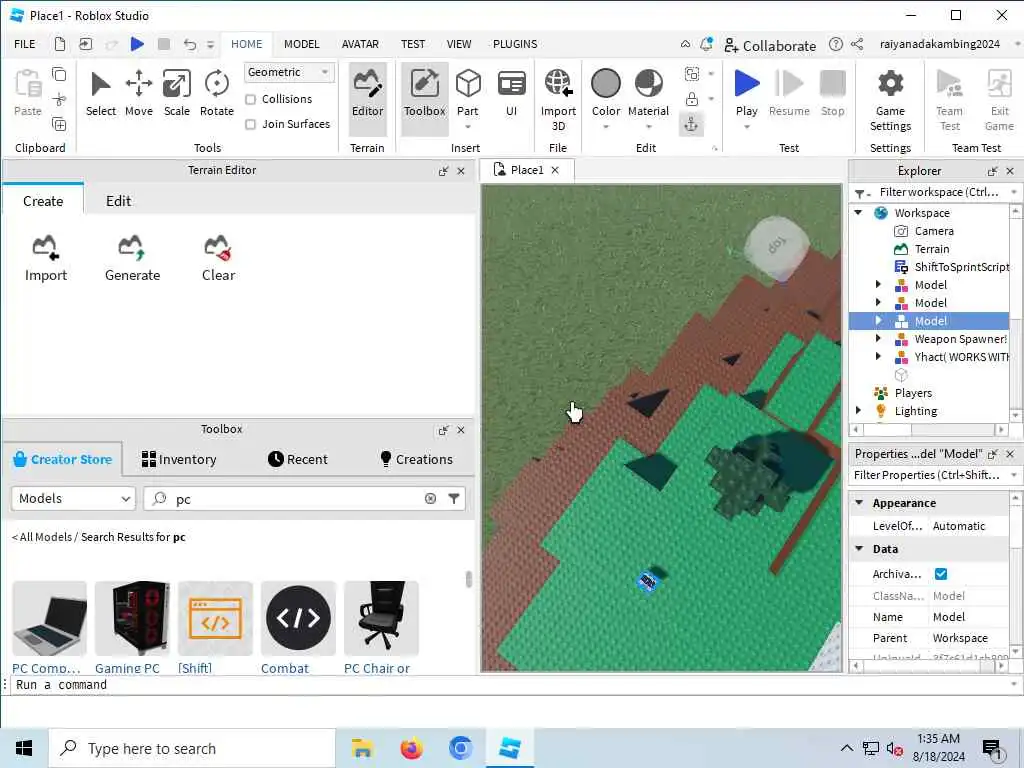Click Import 3D file button

tap(558, 101)
